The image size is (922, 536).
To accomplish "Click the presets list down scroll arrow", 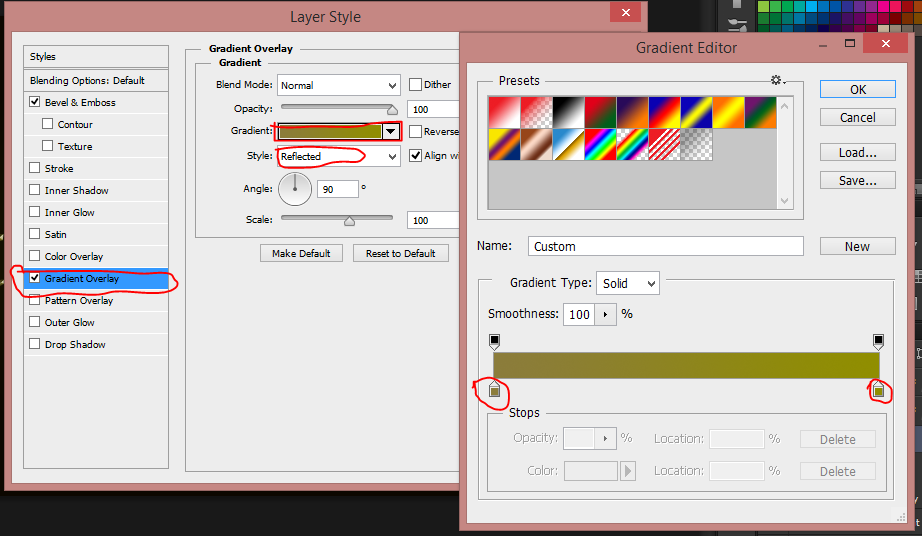I will (x=784, y=201).
